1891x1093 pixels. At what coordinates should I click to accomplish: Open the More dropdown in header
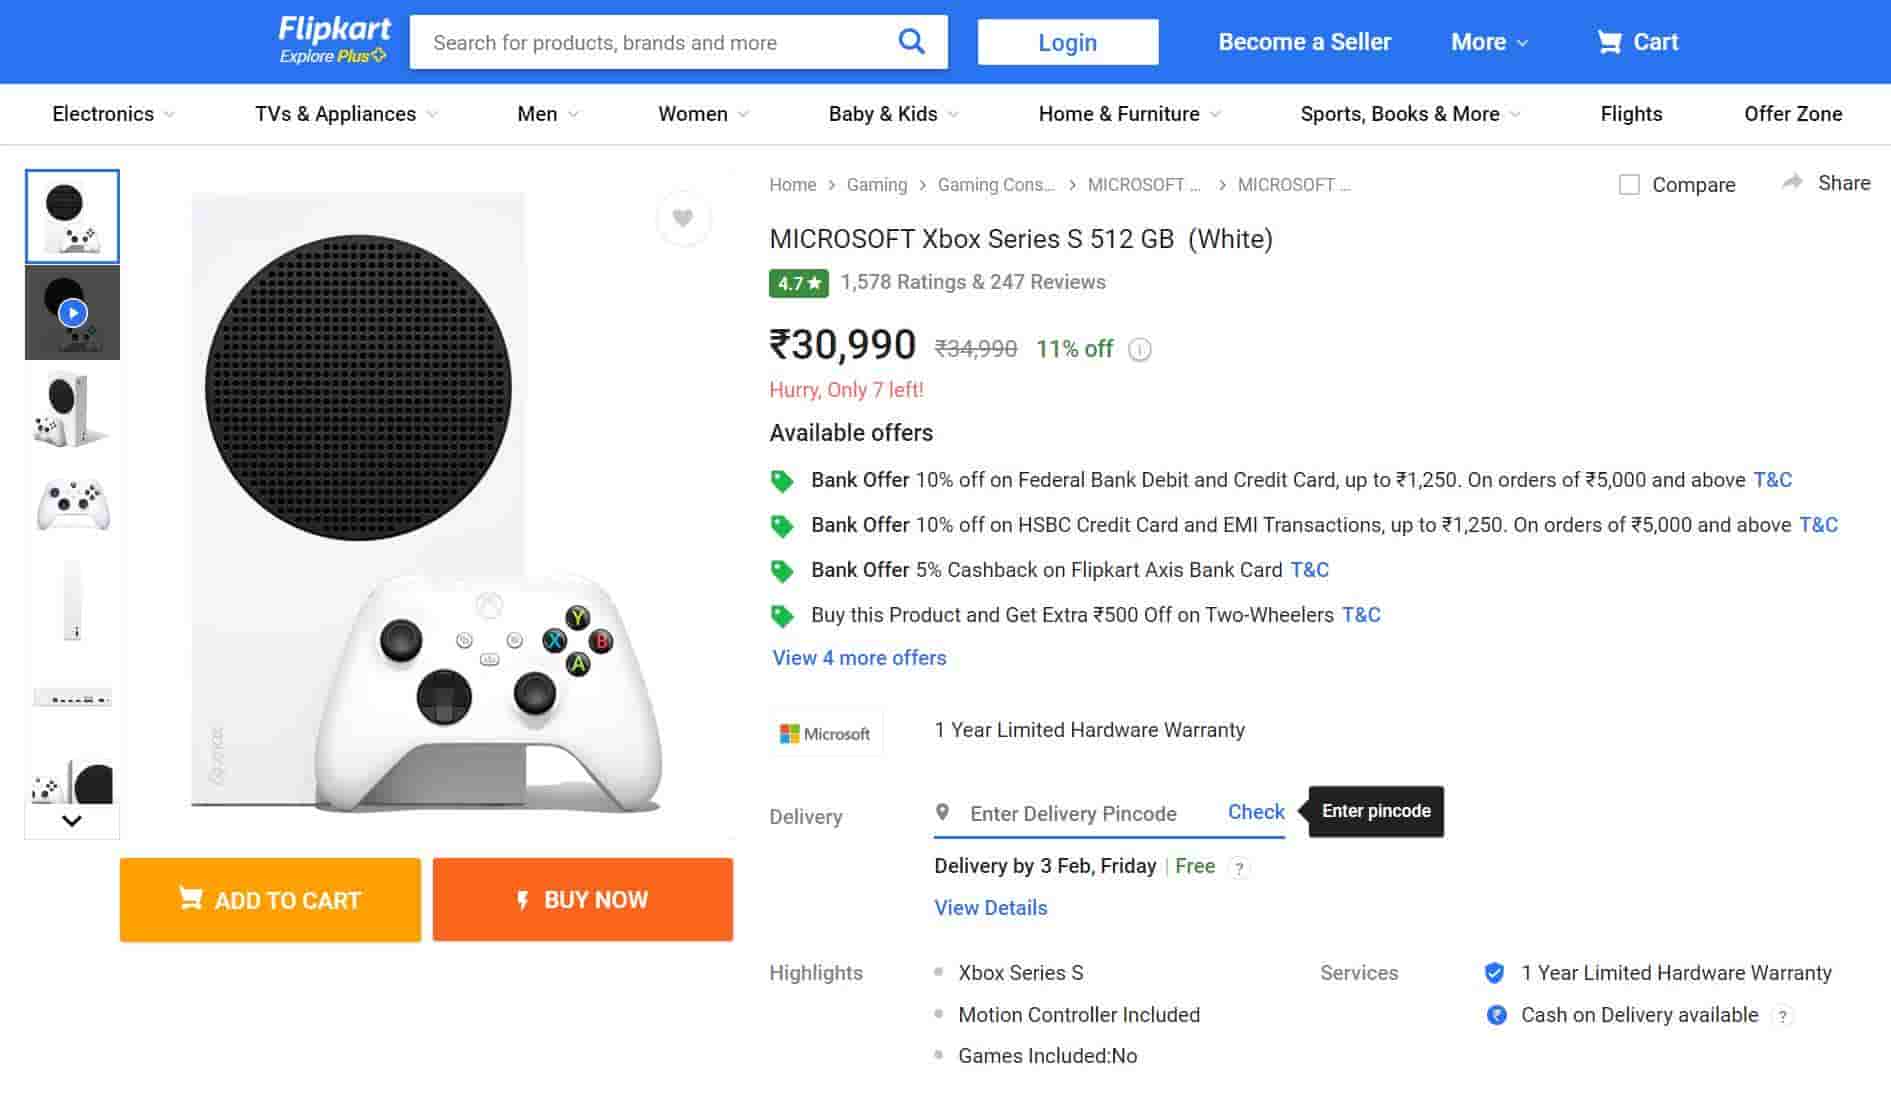click(1488, 42)
